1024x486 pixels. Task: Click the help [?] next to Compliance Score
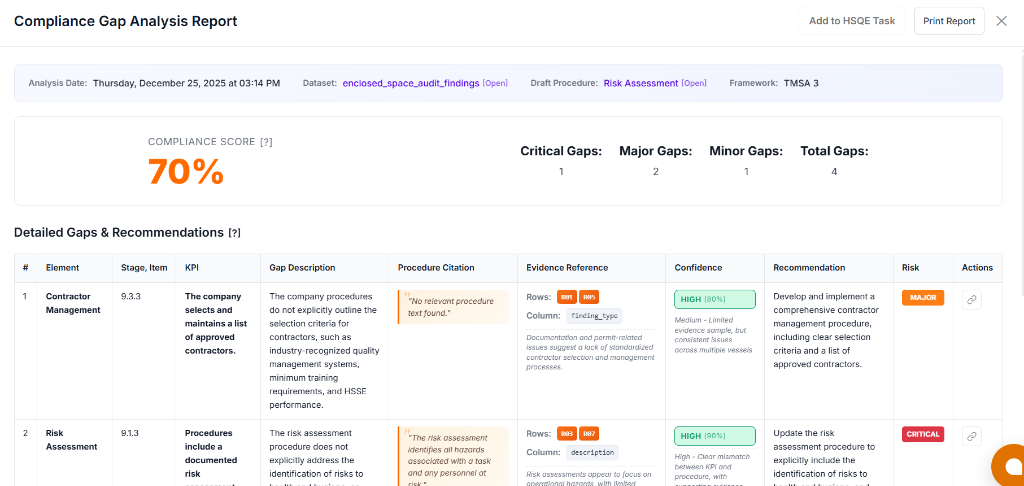266,142
